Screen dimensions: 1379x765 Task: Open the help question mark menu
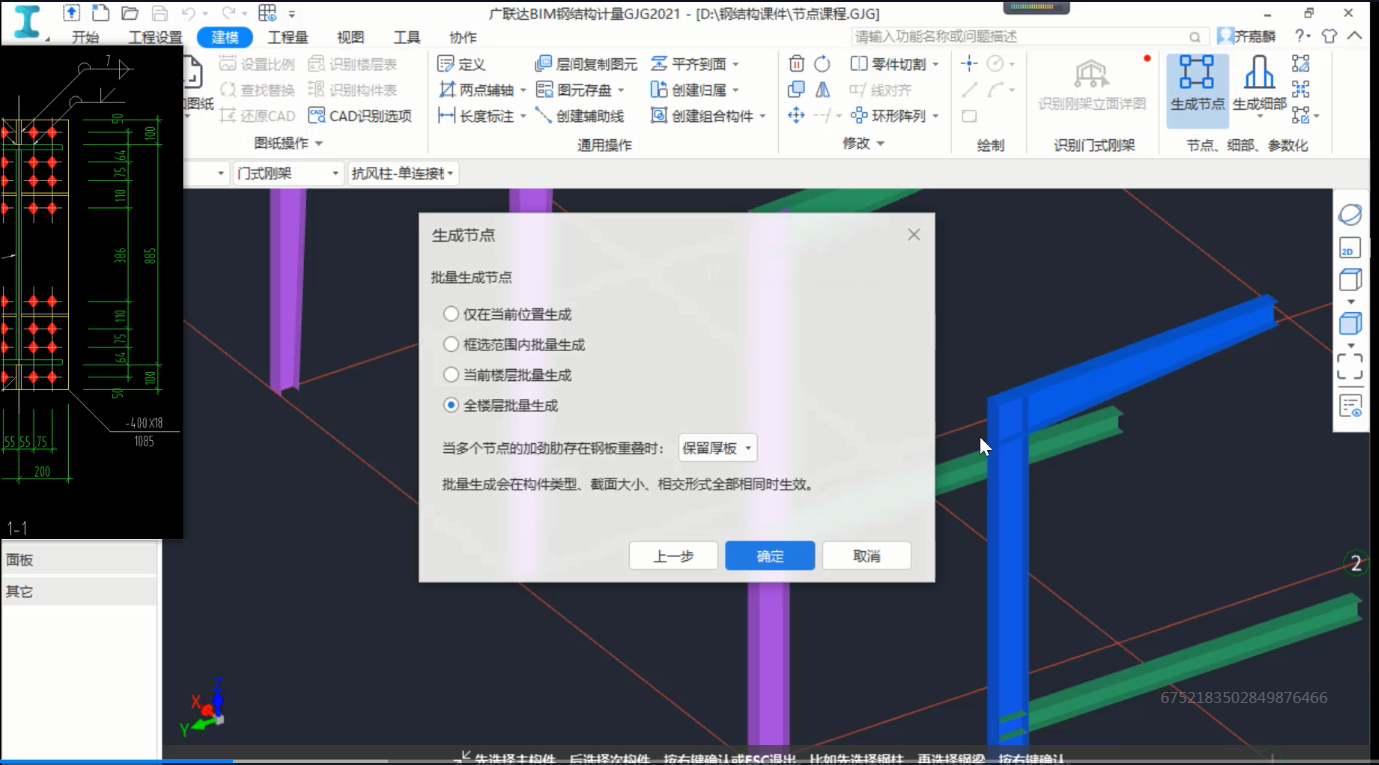[1301, 36]
